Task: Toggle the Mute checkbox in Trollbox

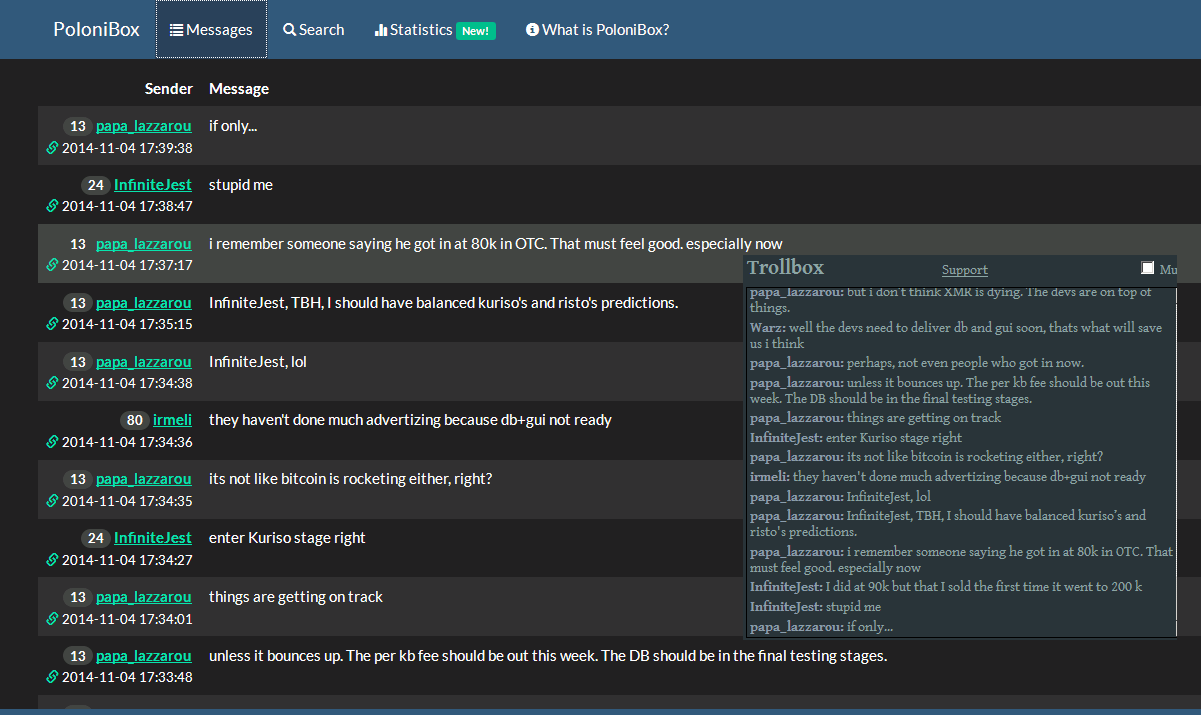Action: point(1148,268)
